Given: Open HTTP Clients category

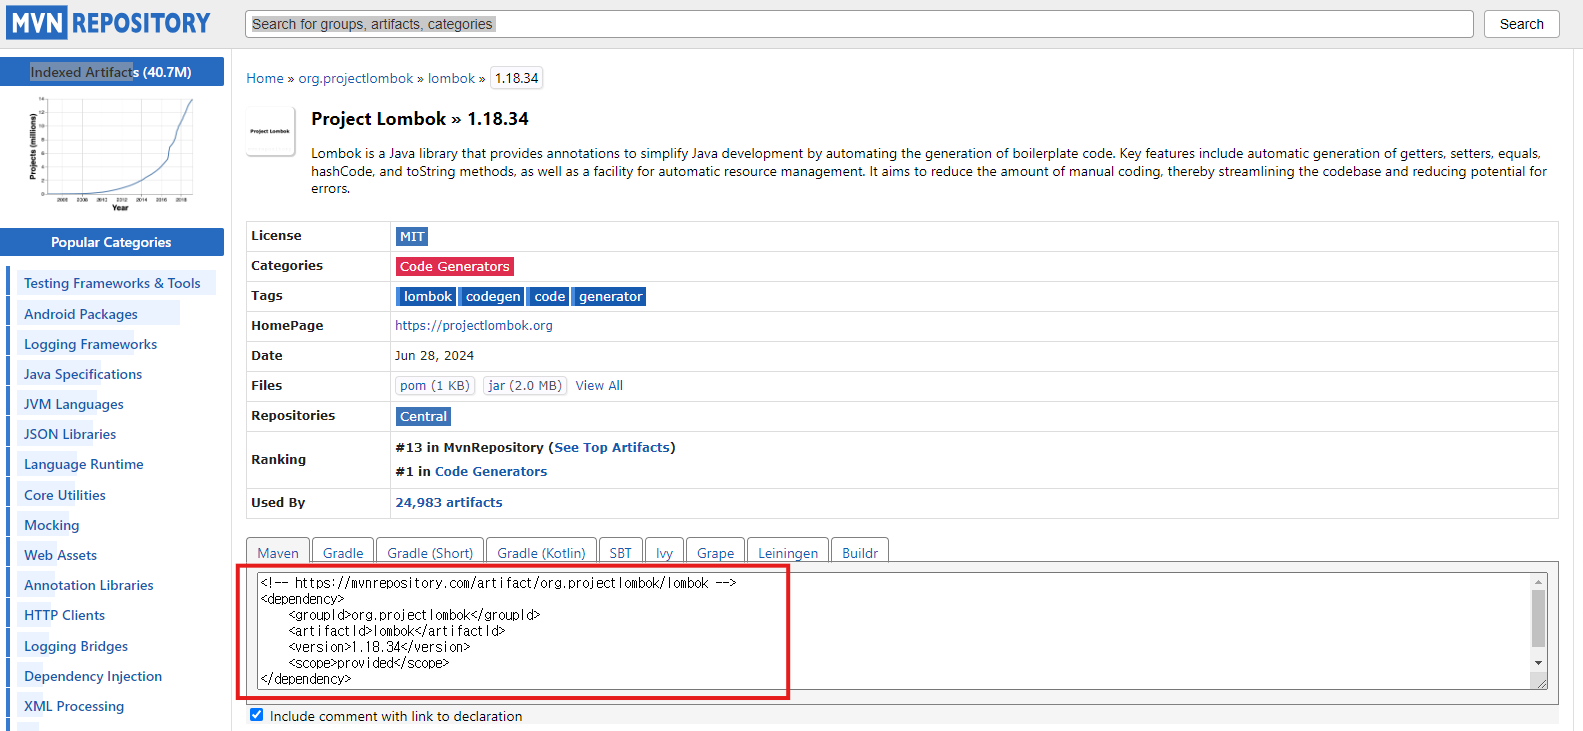Looking at the screenshot, I should 65,615.
